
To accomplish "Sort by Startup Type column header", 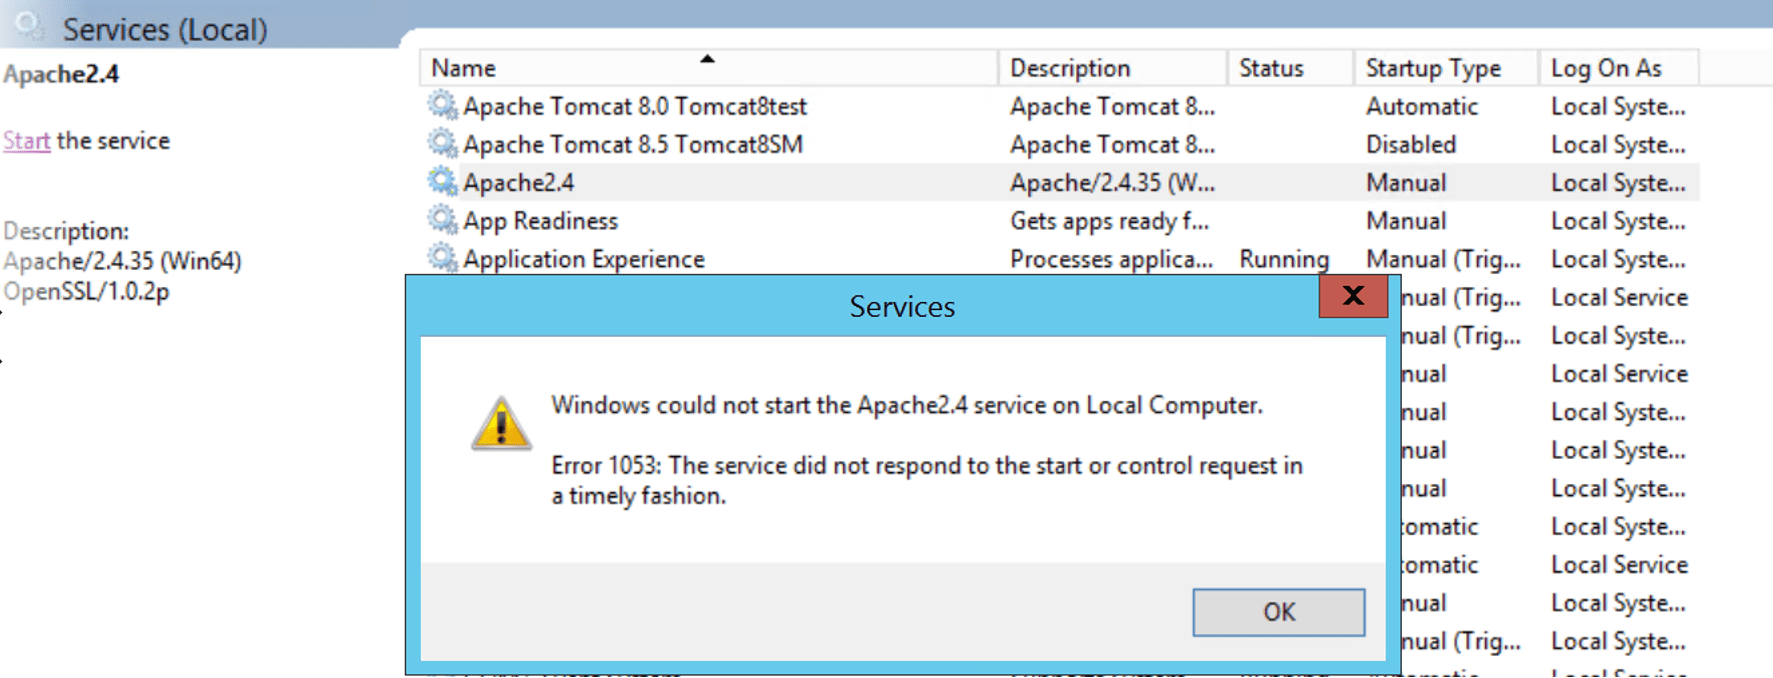I will pos(1446,68).
